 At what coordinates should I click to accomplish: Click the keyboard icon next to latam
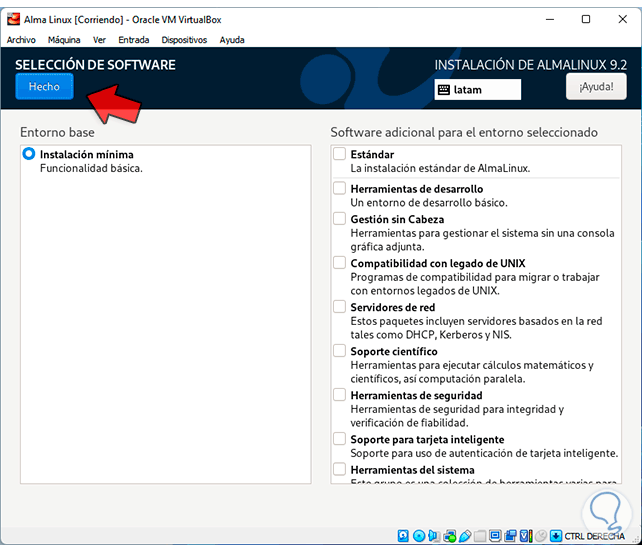pos(444,90)
